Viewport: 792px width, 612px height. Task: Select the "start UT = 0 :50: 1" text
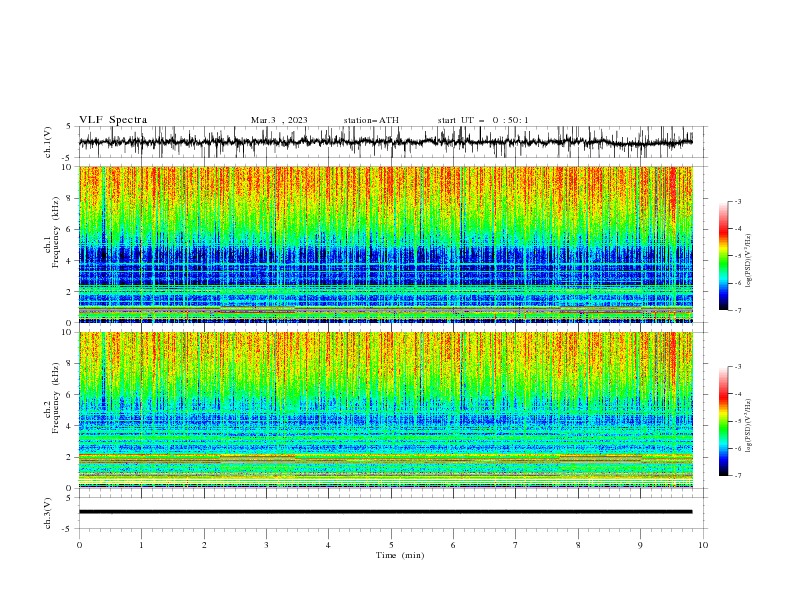tap(483, 120)
